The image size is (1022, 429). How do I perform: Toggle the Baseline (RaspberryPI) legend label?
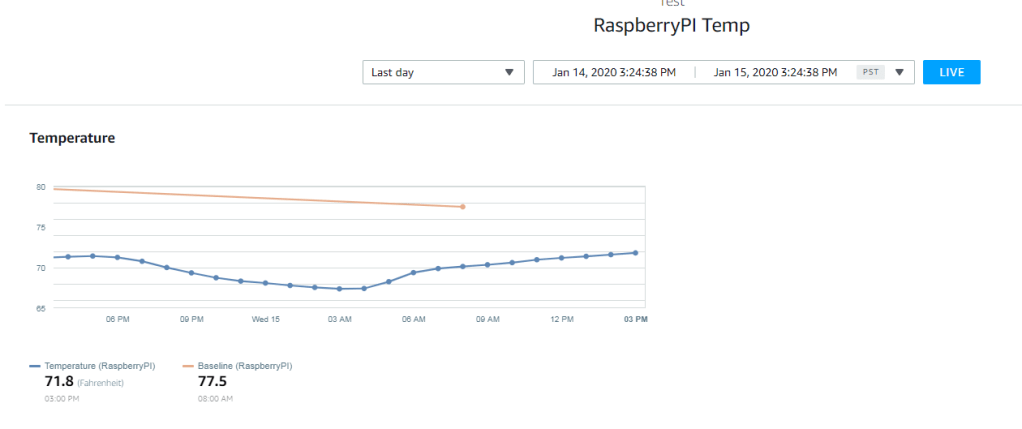click(246, 366)
